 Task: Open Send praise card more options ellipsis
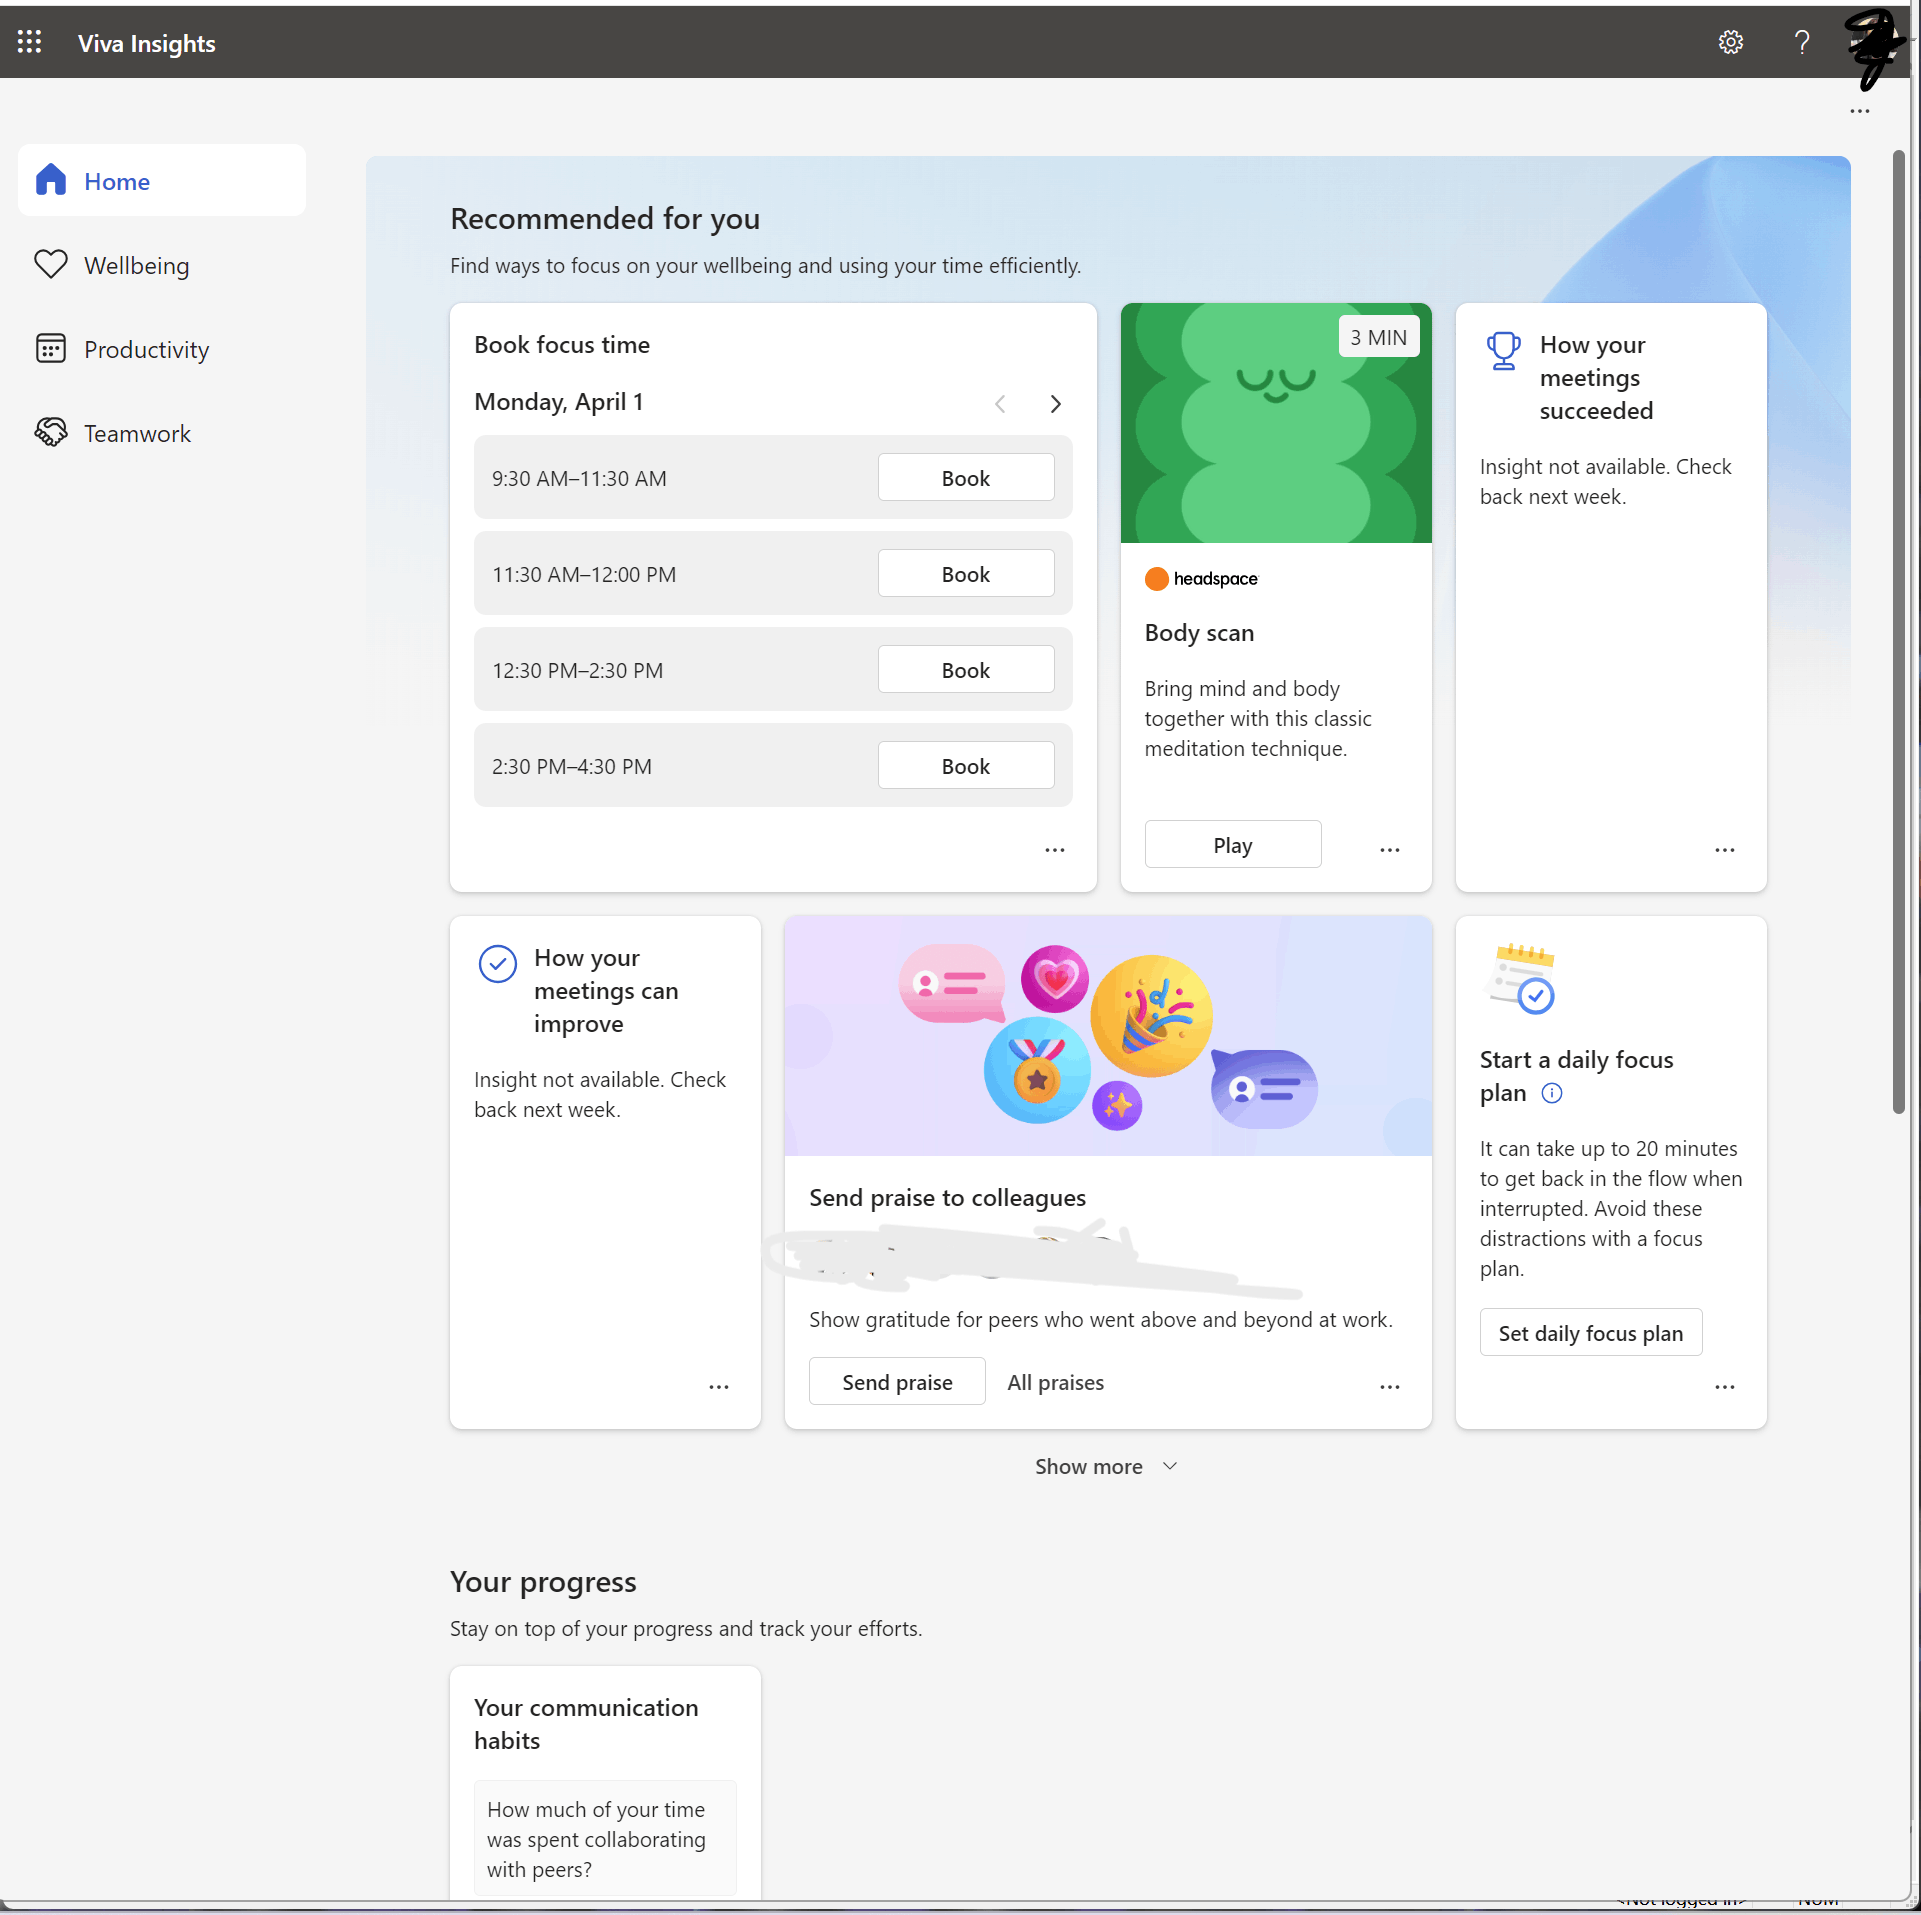tap(1389, 1386)
